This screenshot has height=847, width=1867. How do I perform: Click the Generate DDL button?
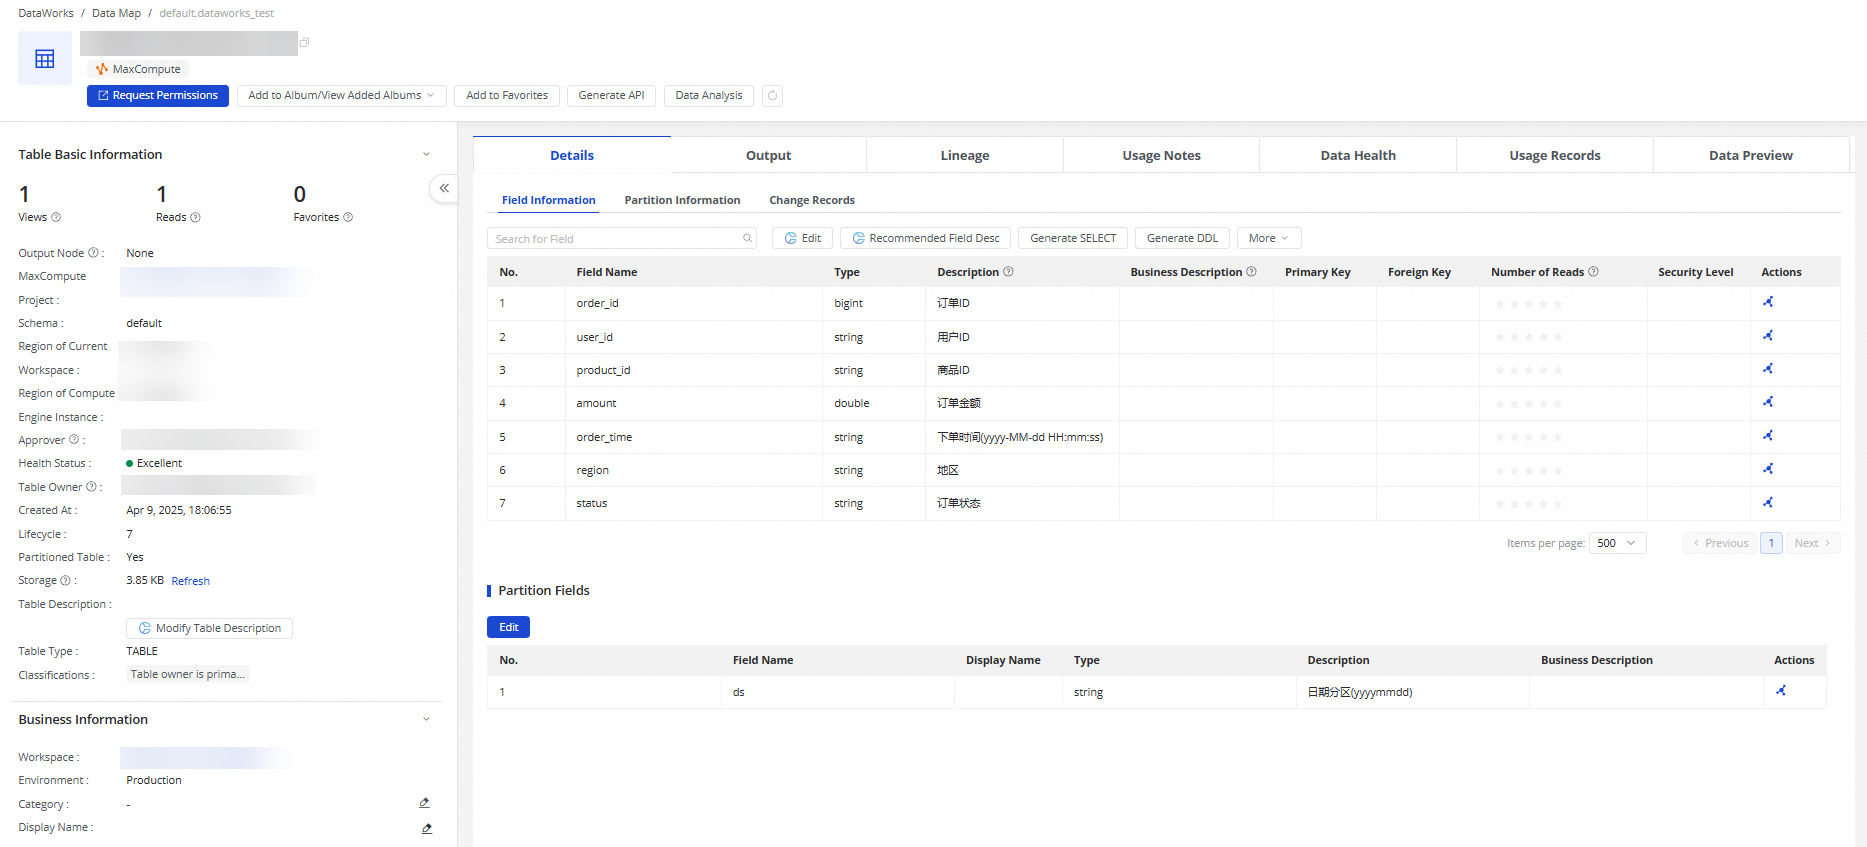[1182, 238]
